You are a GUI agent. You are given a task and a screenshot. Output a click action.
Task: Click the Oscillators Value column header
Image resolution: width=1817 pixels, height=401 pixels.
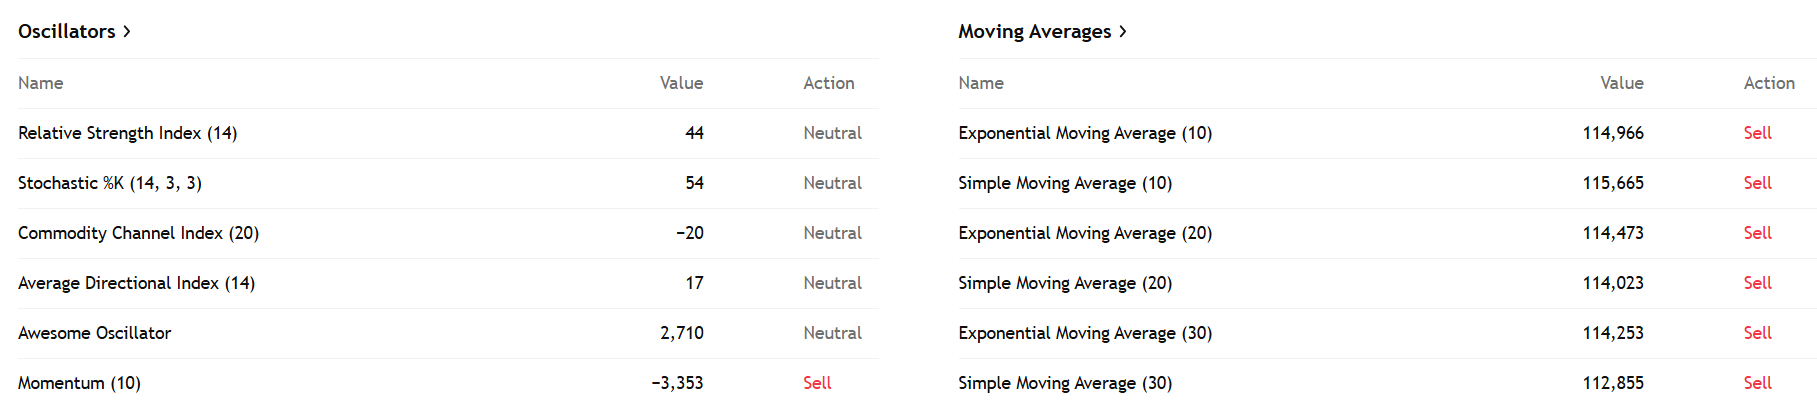click(681, 83)
